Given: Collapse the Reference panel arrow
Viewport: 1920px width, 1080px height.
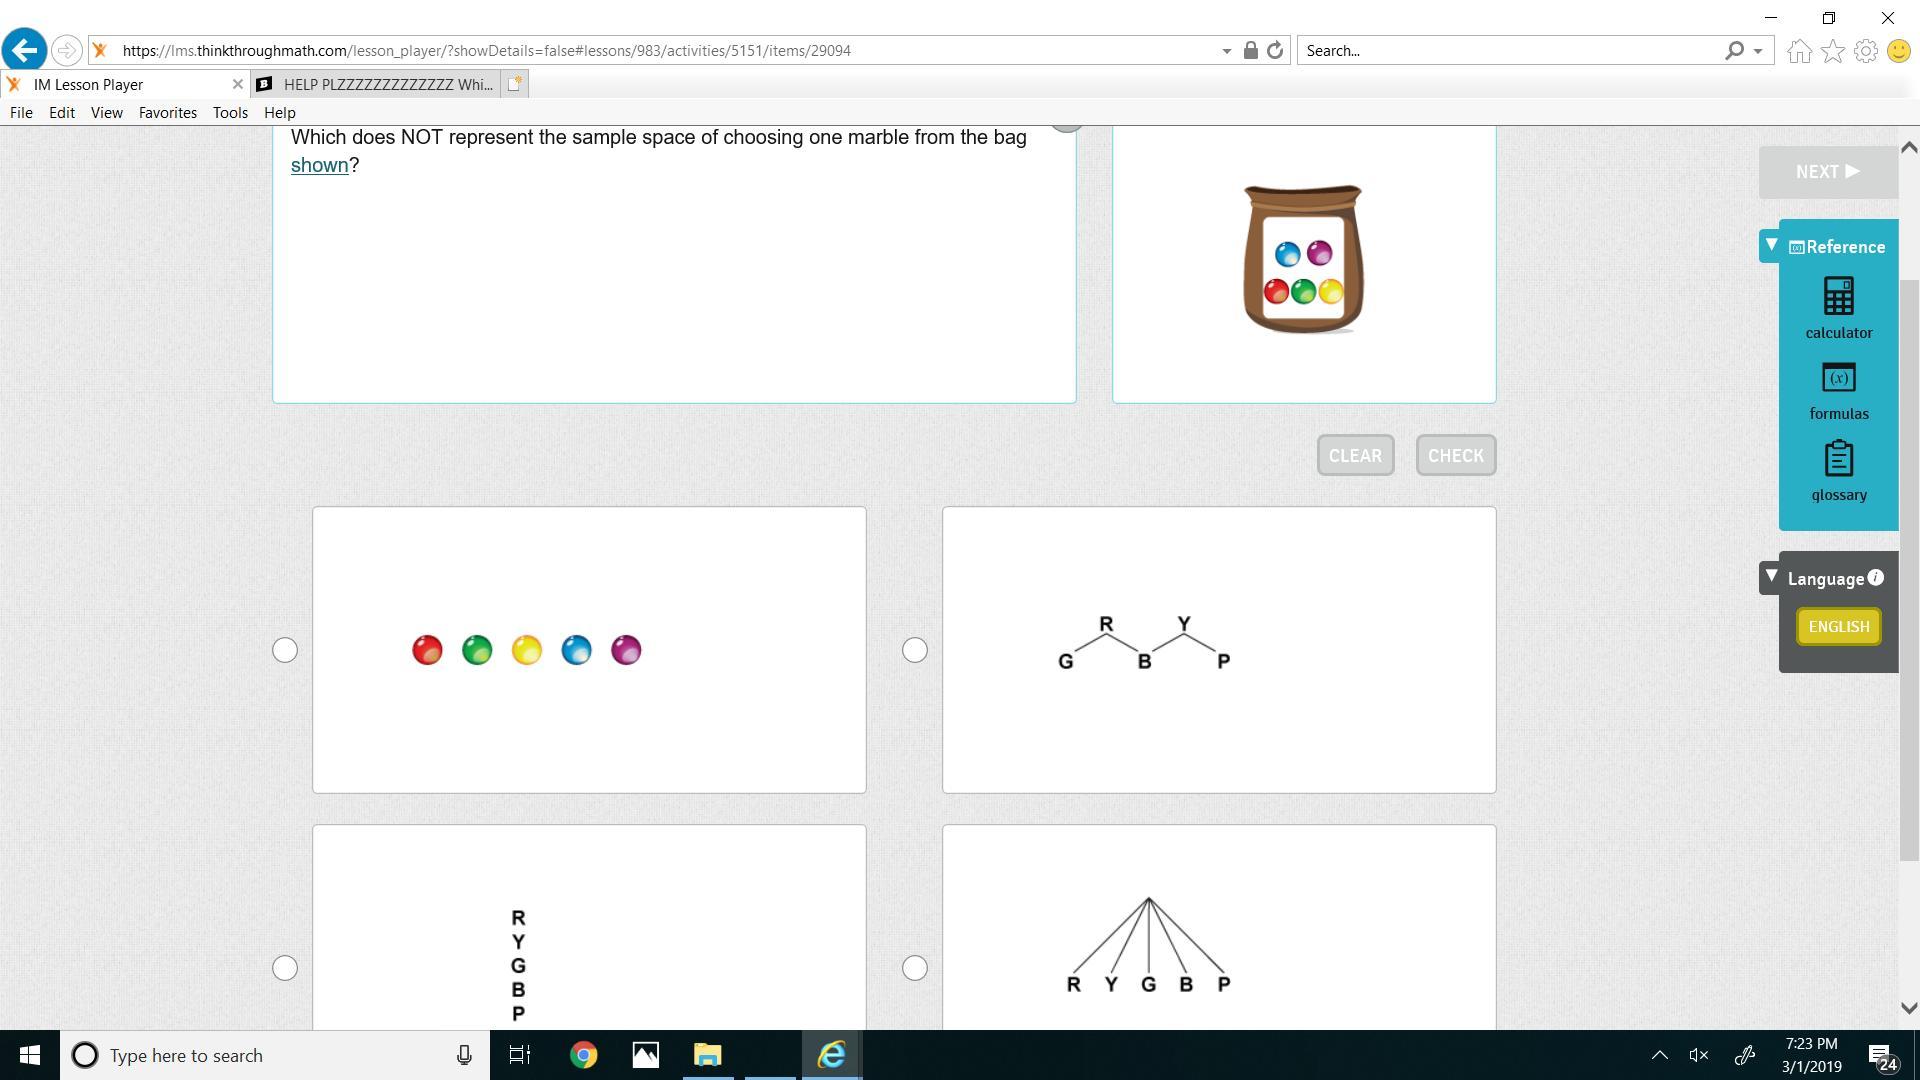Looking at the screenshot, I should coord(1771,244).
